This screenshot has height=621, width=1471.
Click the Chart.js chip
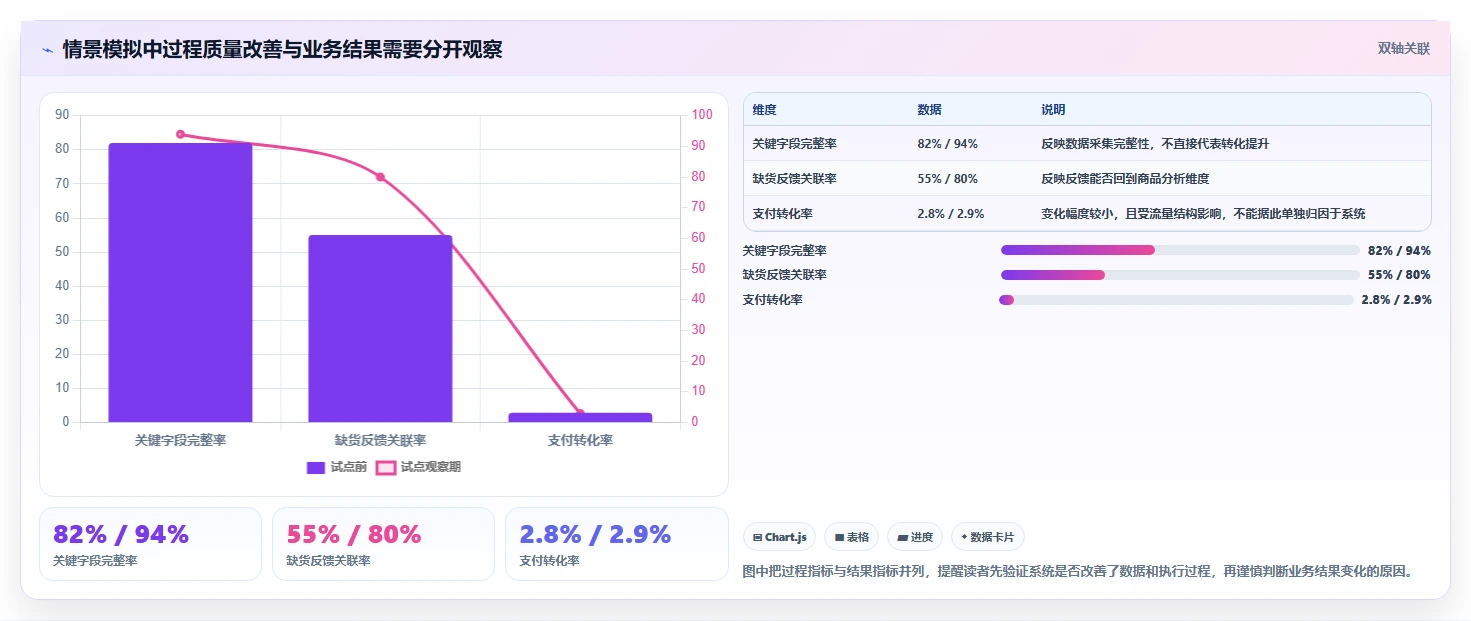coord(780,537)
